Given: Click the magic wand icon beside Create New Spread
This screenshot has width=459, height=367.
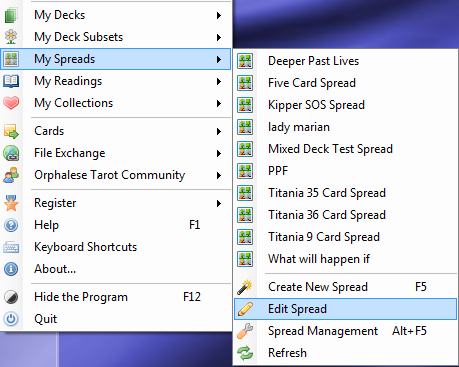Looking at the screenshot, I should [x=245, y=287].
